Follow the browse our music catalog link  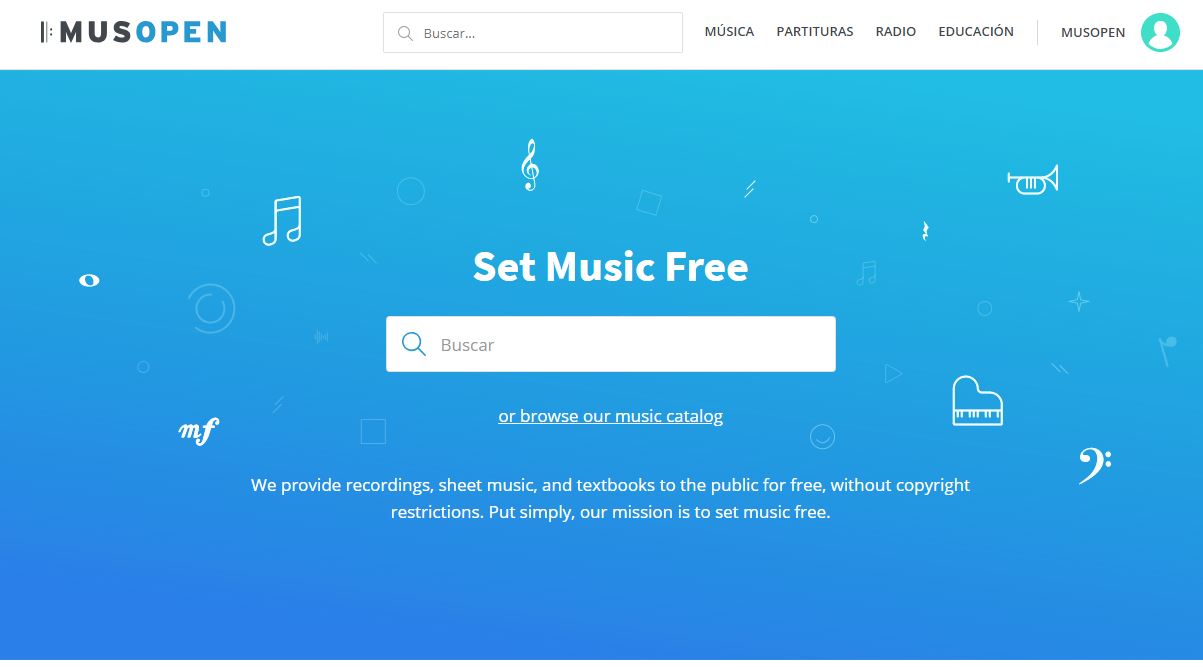(611, 416)
